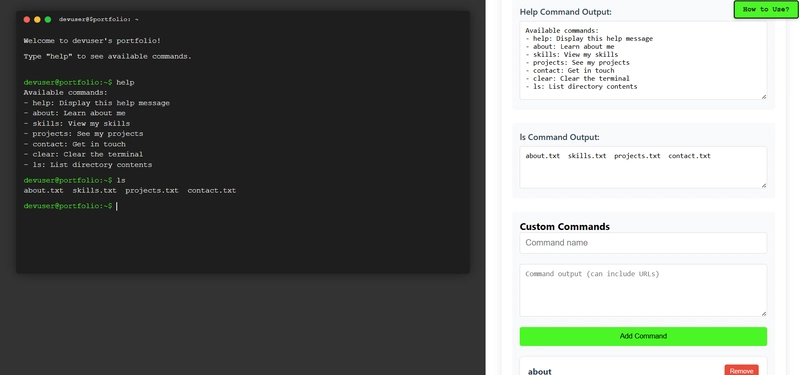800x375 pixels.
Task: Click the green maximize dot in terminal
Action: [x=48, y=19]
